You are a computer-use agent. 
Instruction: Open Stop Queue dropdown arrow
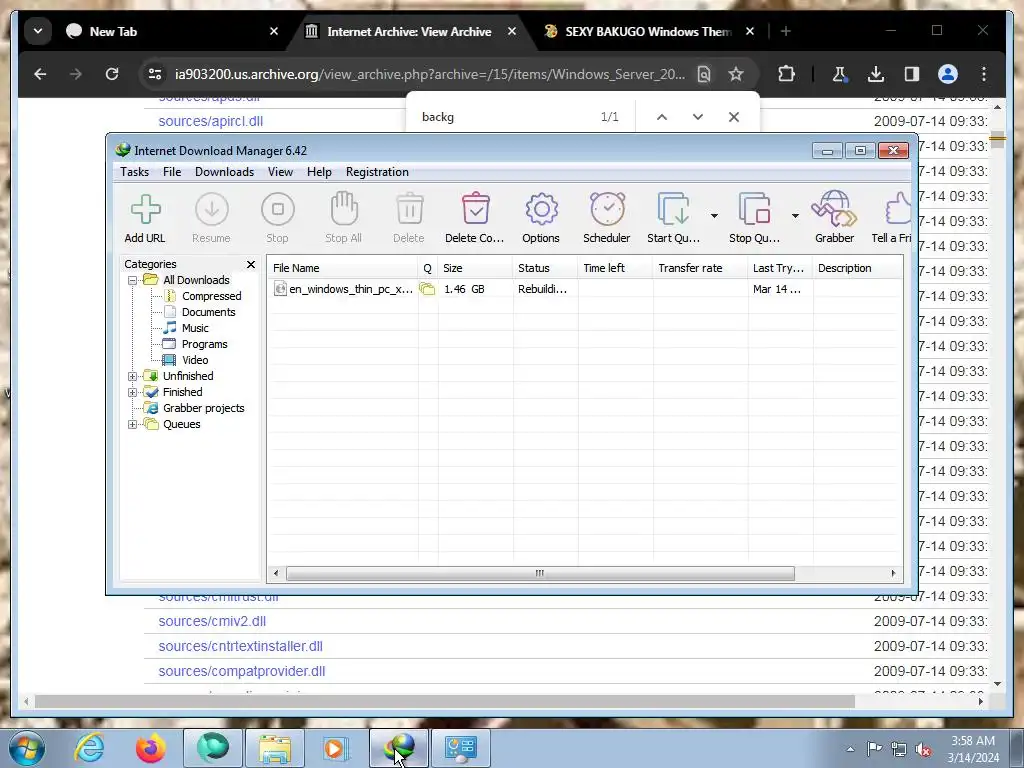coord(795,216)
